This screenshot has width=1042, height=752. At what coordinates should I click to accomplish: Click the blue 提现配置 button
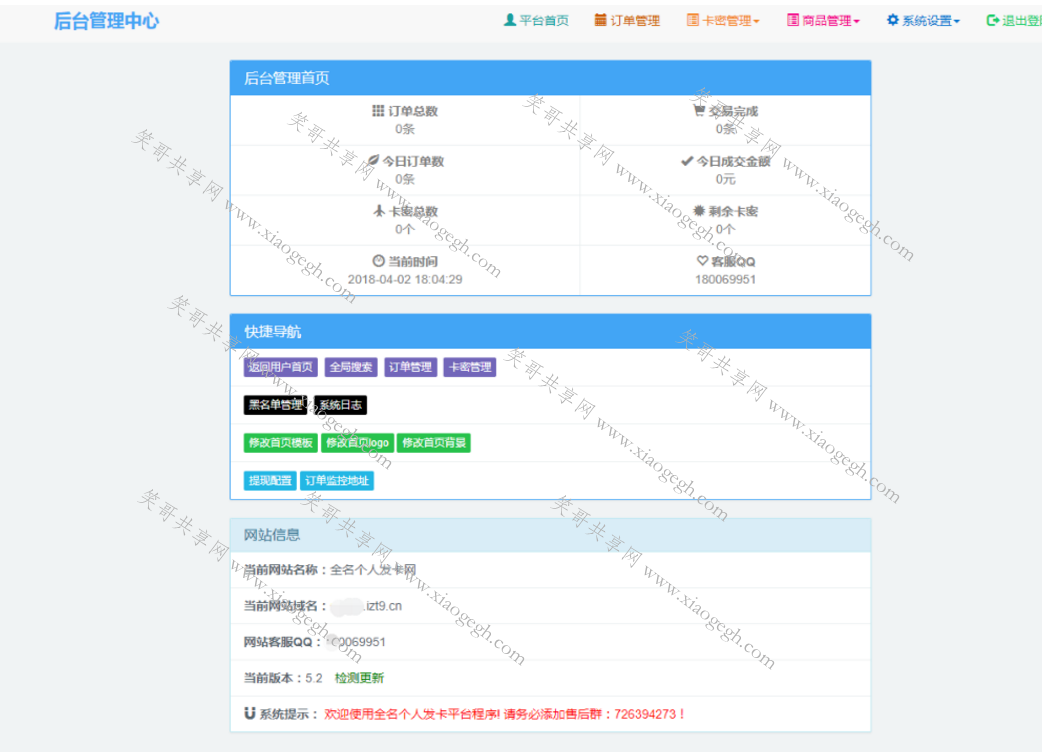[x=270, y=480]
